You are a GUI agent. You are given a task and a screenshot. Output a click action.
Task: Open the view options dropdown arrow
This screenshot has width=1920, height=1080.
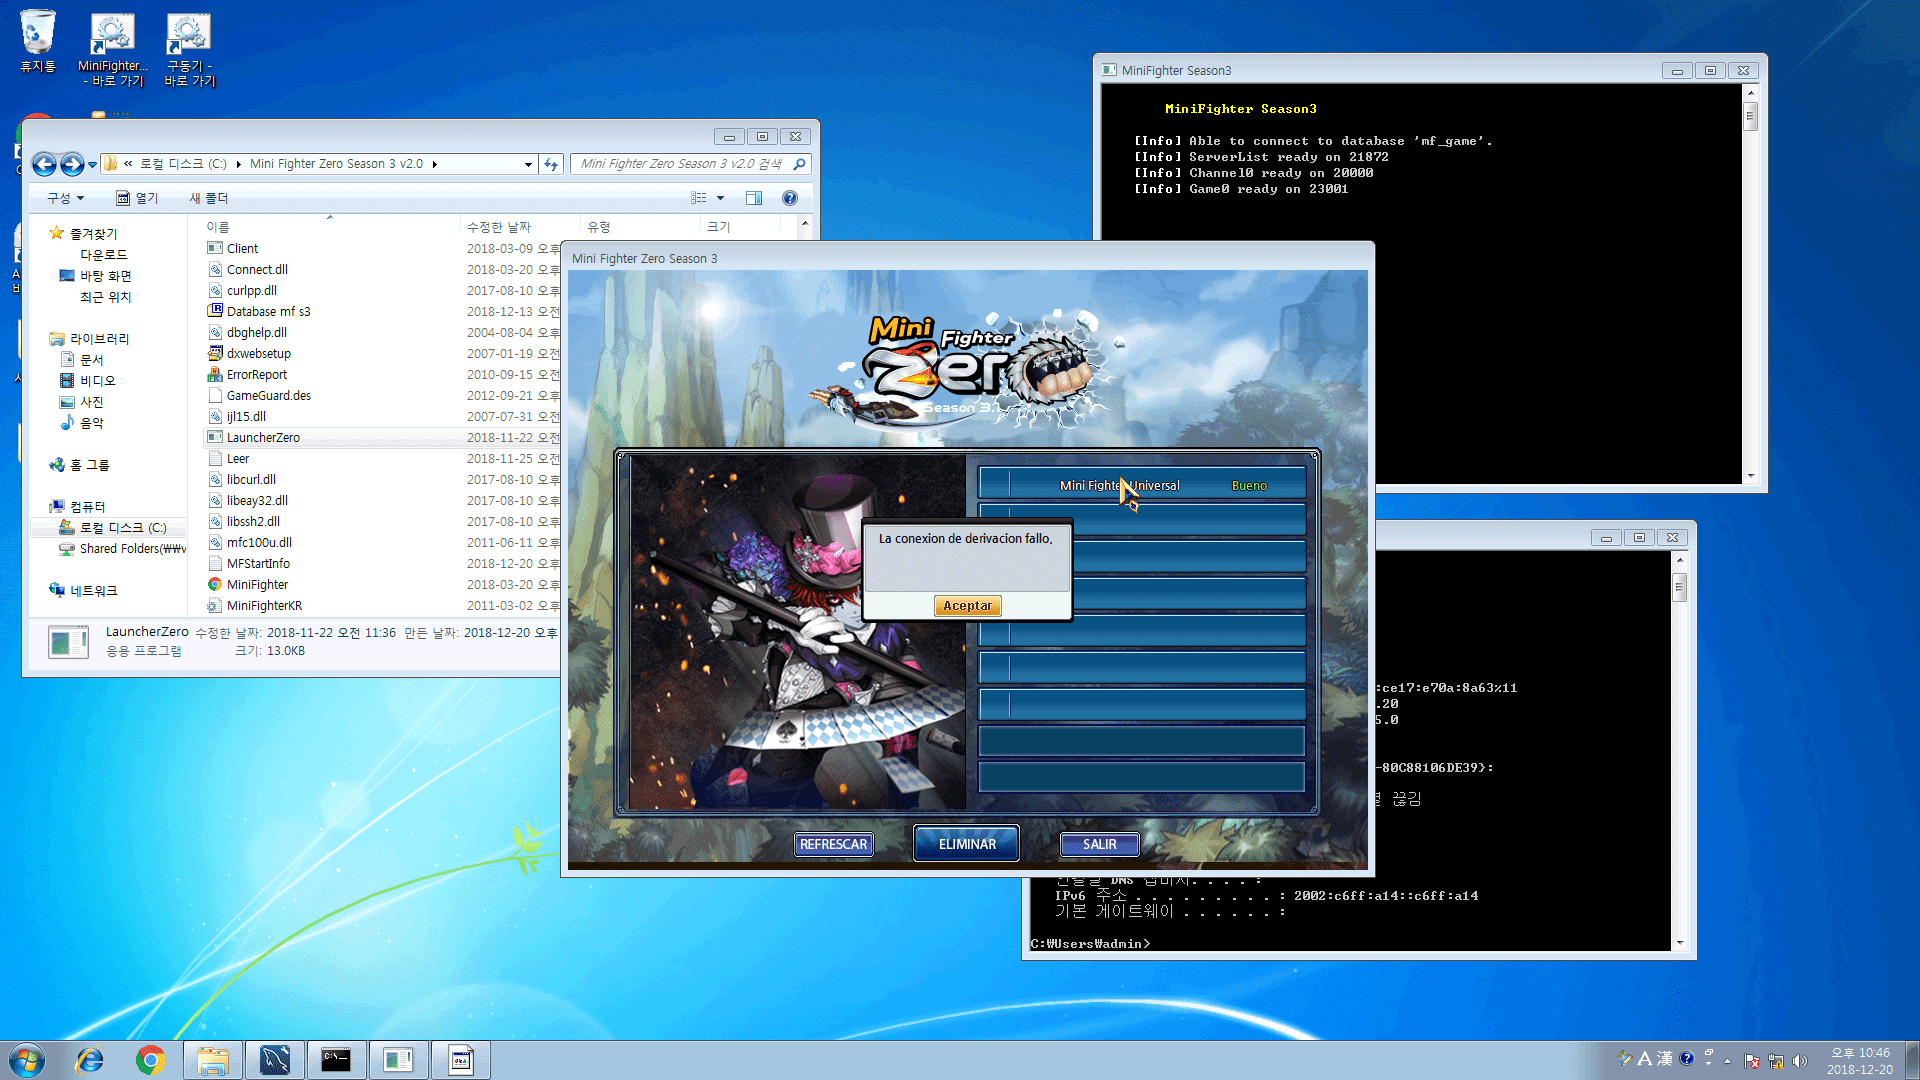click(720, 198)
